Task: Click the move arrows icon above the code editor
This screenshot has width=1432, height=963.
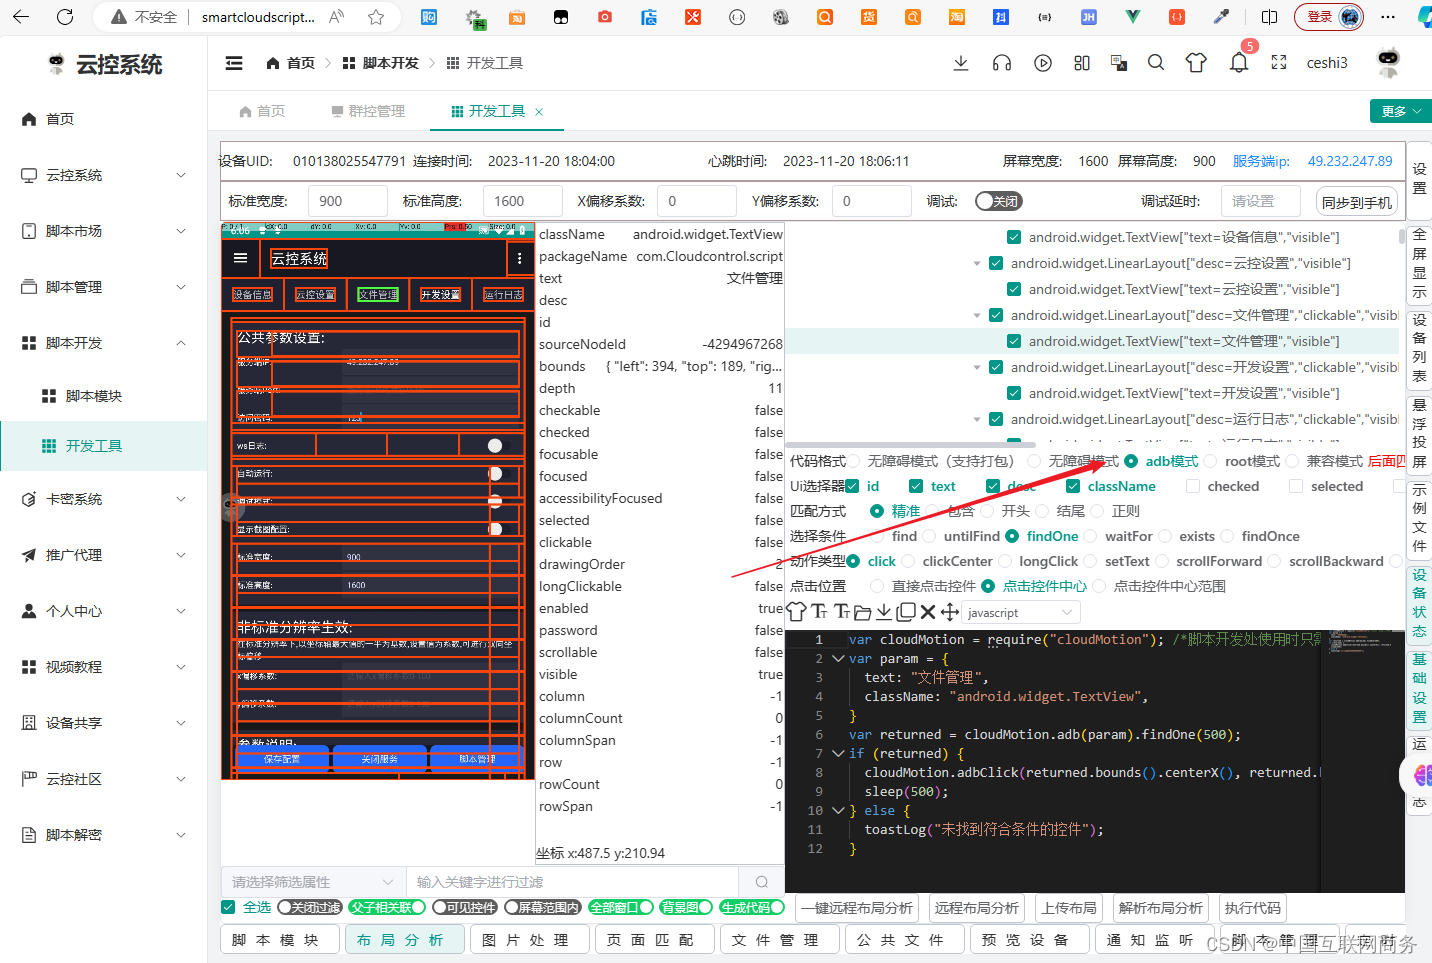Action: click(x=950, y=611)
